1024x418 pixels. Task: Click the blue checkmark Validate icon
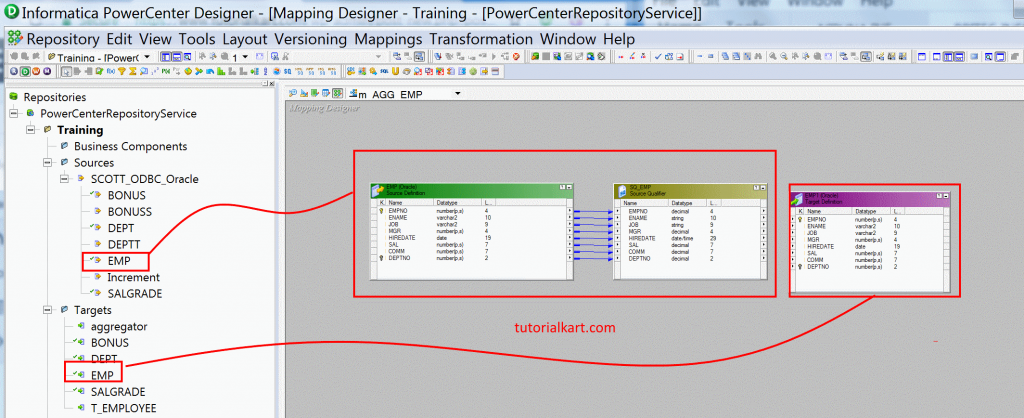pyautogui.click(x=658, y=57)
